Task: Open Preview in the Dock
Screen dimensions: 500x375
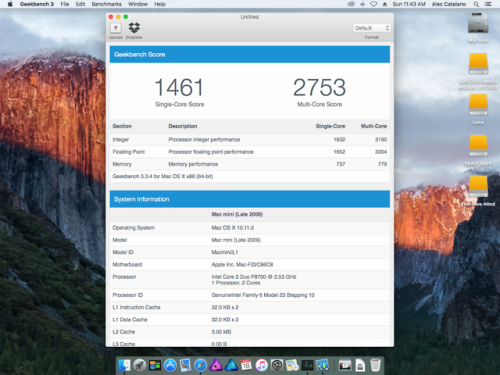Action: point(185,365)
